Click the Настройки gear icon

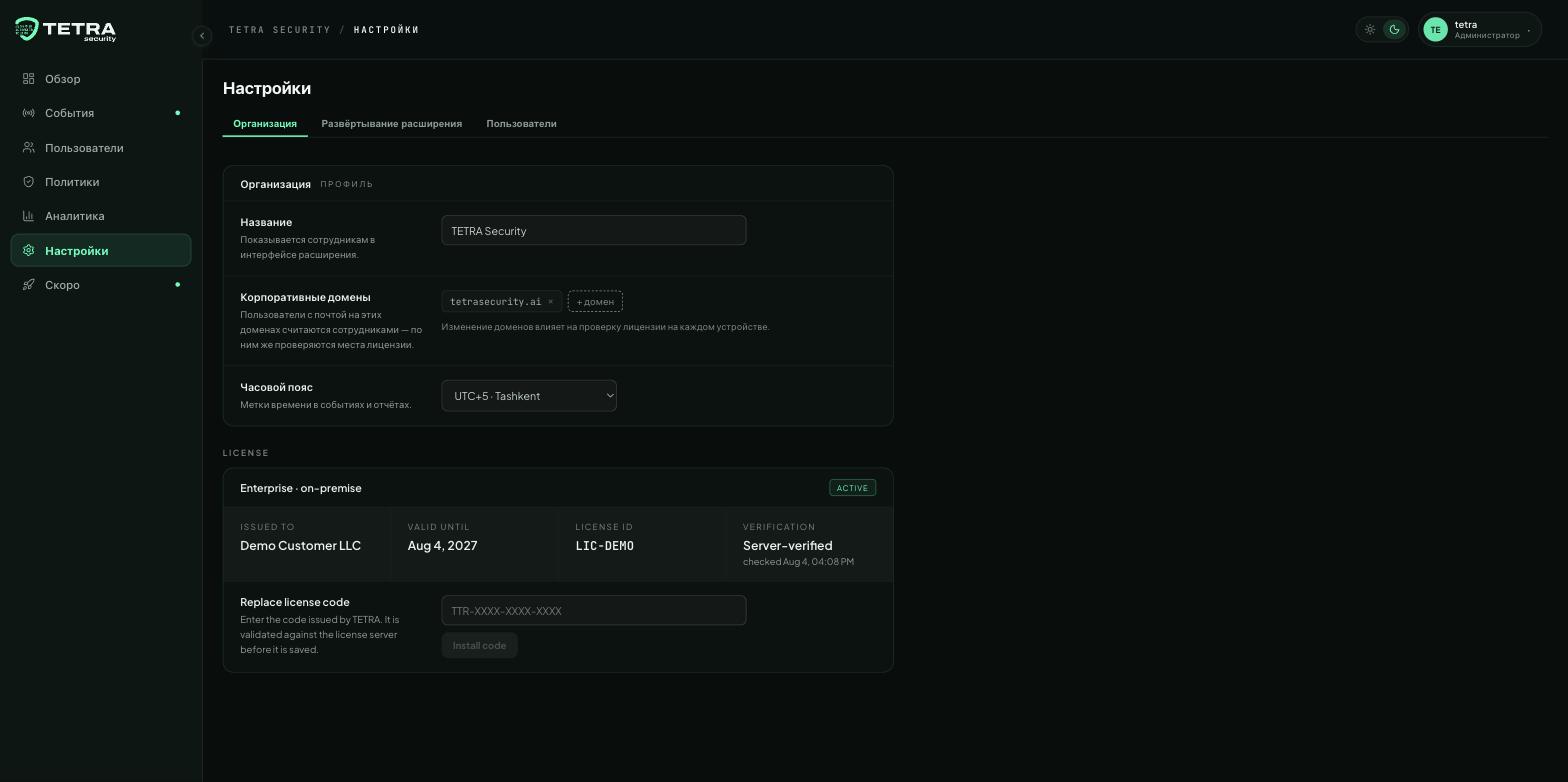[29, 251]
